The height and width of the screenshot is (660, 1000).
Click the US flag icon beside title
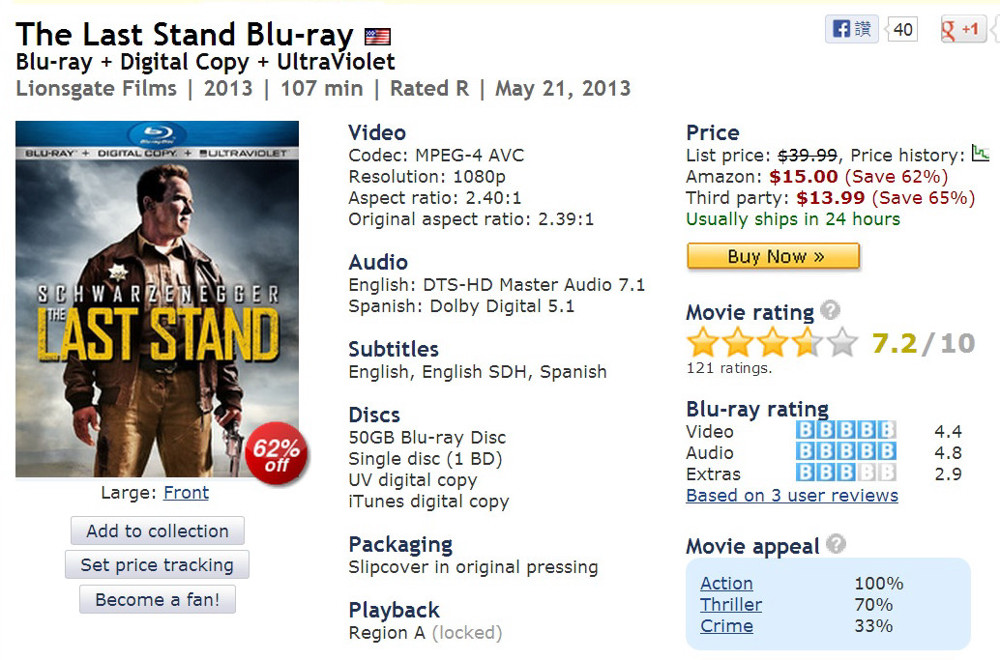point(378,36)
